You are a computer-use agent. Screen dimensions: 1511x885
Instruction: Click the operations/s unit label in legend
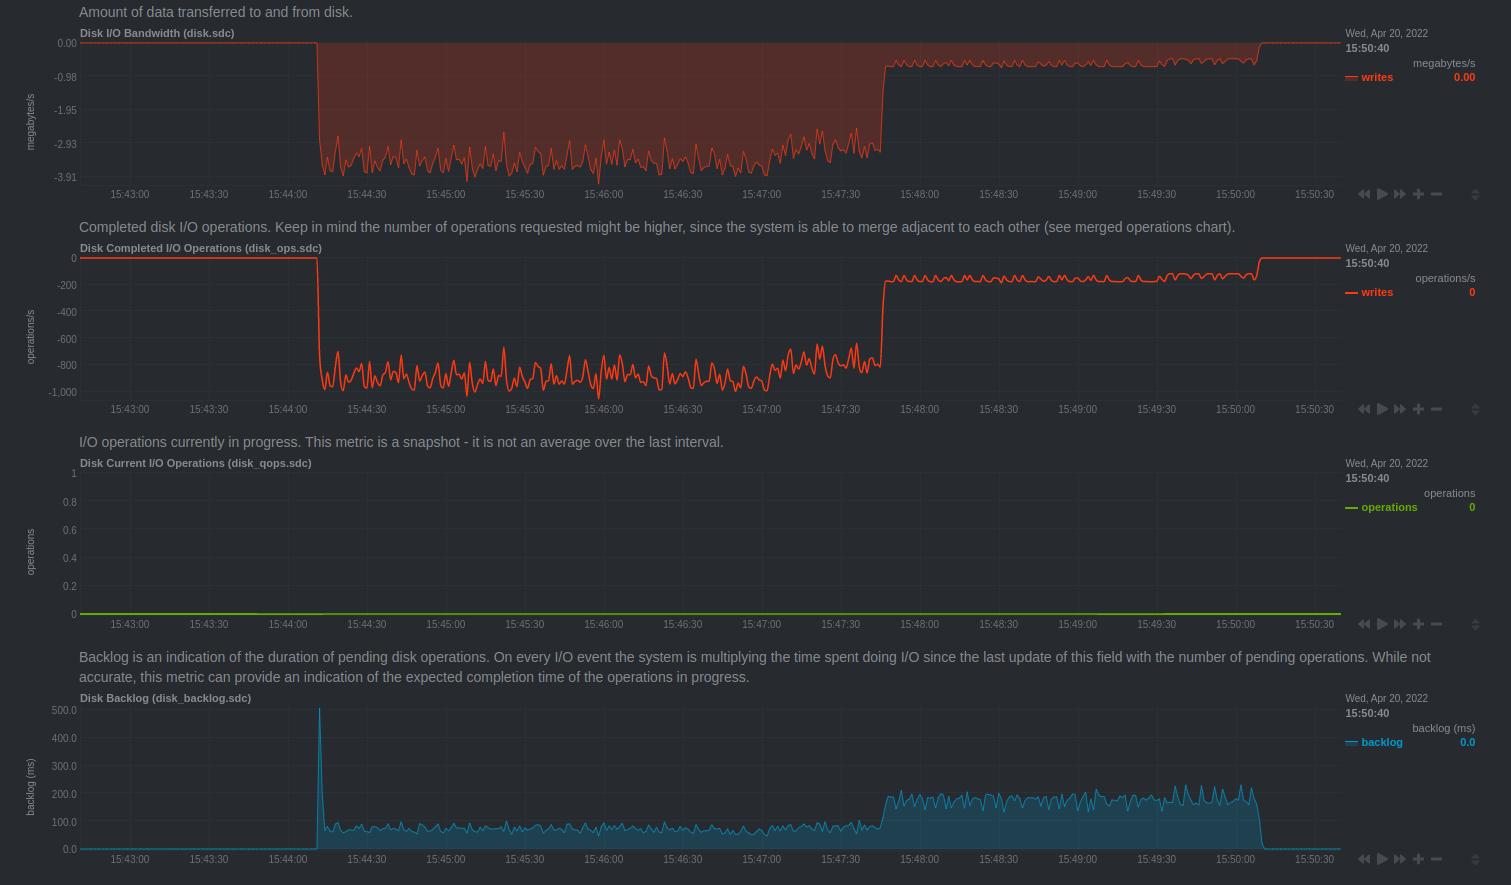[x=1445, y=278]
